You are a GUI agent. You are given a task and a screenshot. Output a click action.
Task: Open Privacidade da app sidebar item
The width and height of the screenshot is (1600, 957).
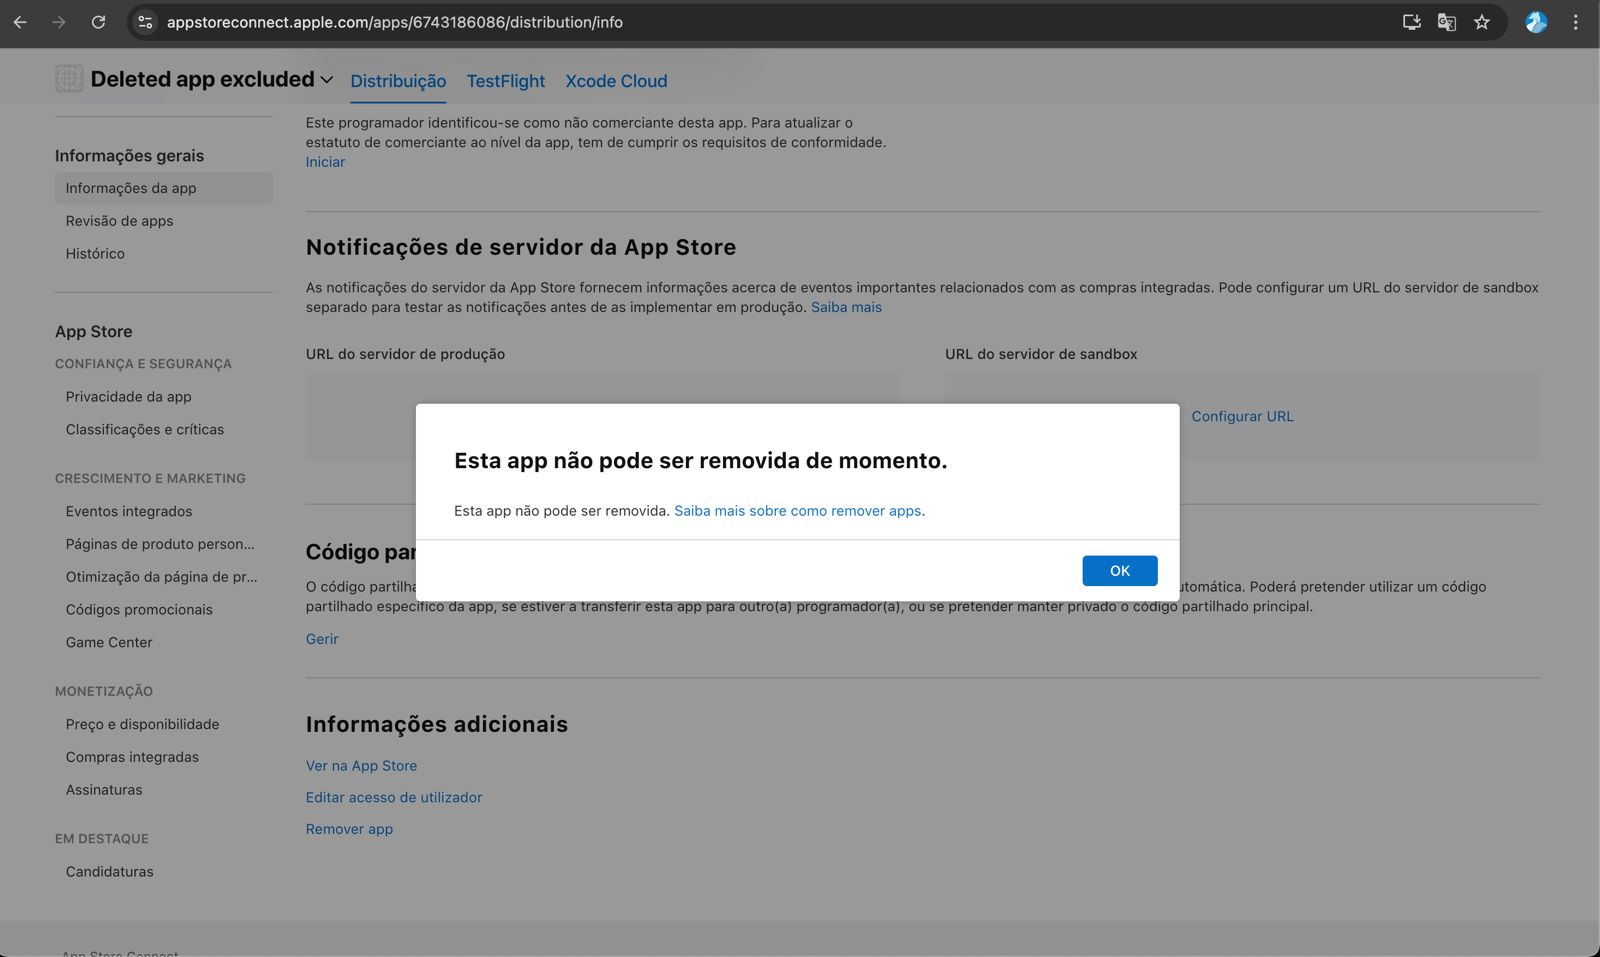point(128,397)
